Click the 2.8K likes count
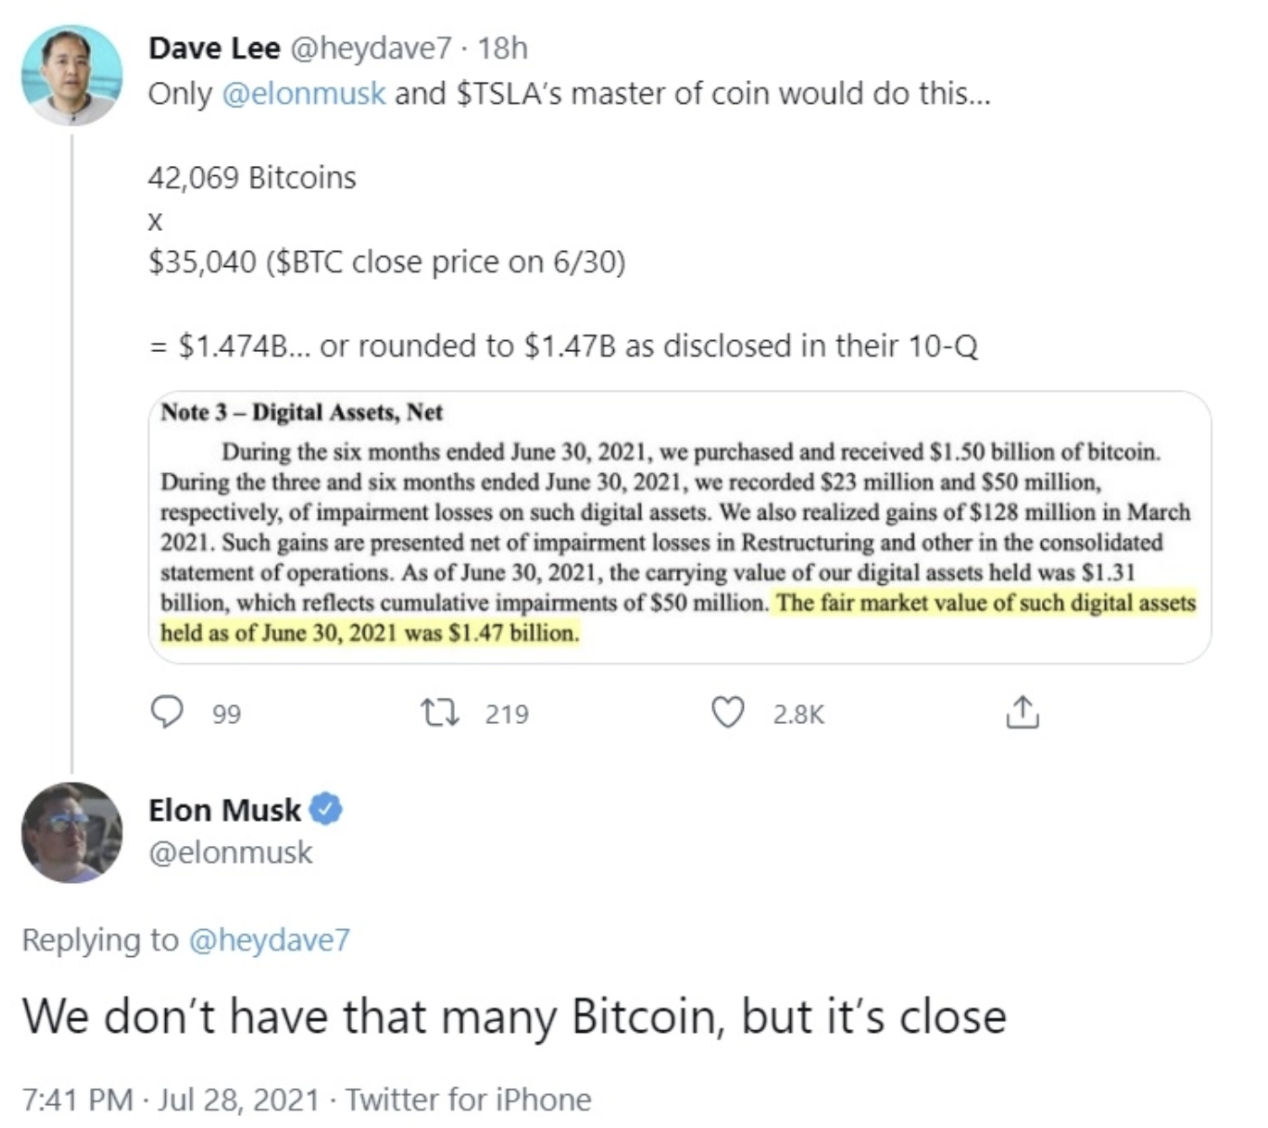Screen dimensions: 1268x1128 [798, 714]
